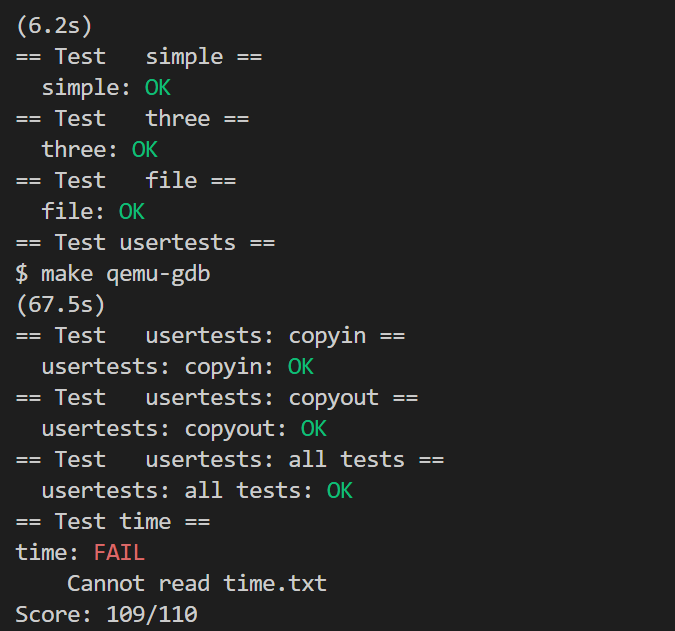Image resolution: width=675 pixels, height=631 pixels.
Task: Click the '== Test simple ==' header
Action: (x=139, y=57)
